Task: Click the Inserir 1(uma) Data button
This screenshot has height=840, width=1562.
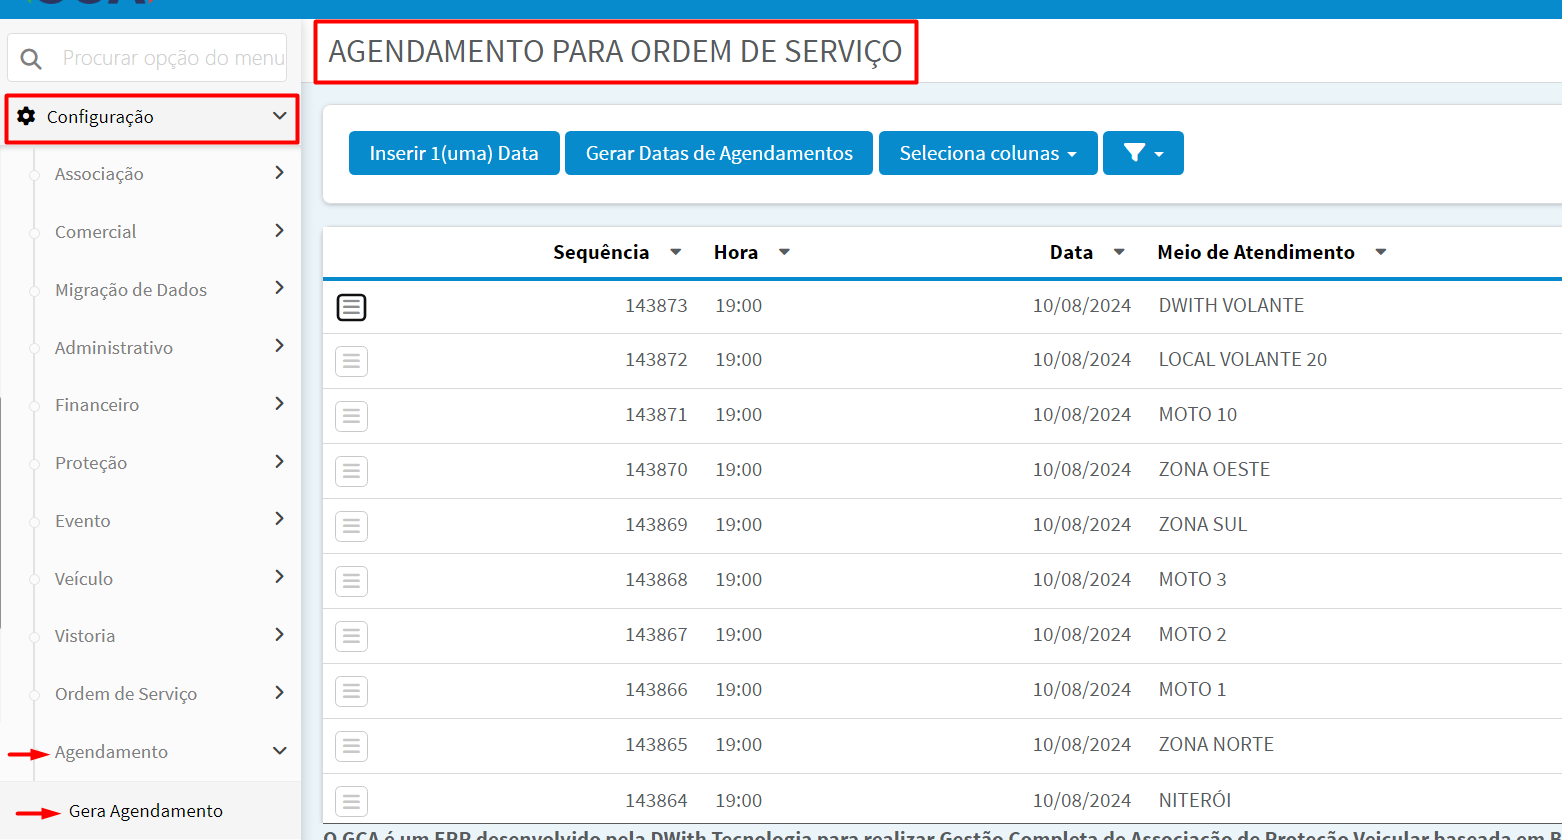Action: 454,153
